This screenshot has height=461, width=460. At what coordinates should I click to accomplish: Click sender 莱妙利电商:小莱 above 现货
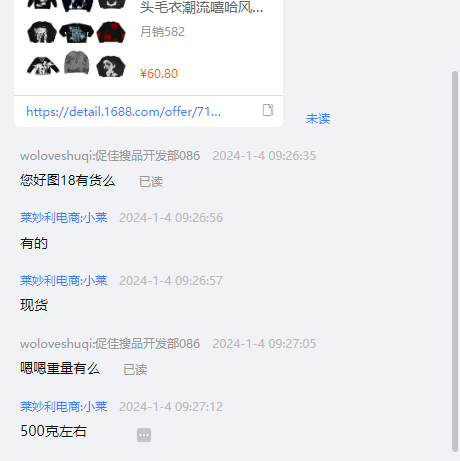tap(64, 281)
